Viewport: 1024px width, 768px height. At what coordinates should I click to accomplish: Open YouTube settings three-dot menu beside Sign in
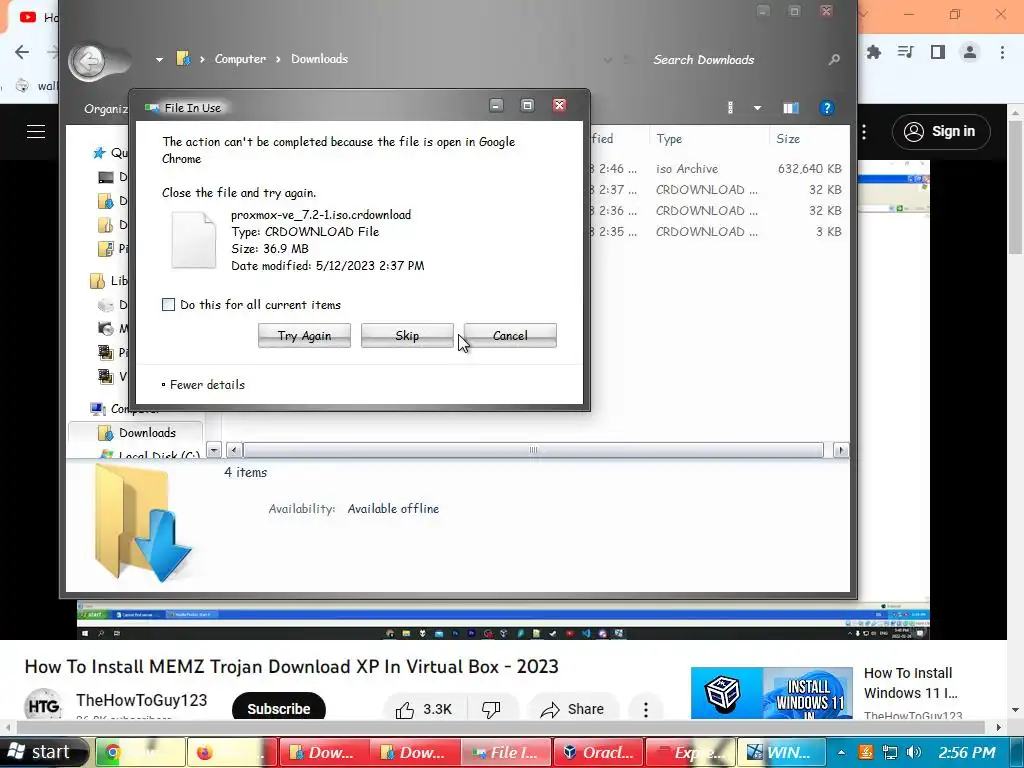point(864,132)
